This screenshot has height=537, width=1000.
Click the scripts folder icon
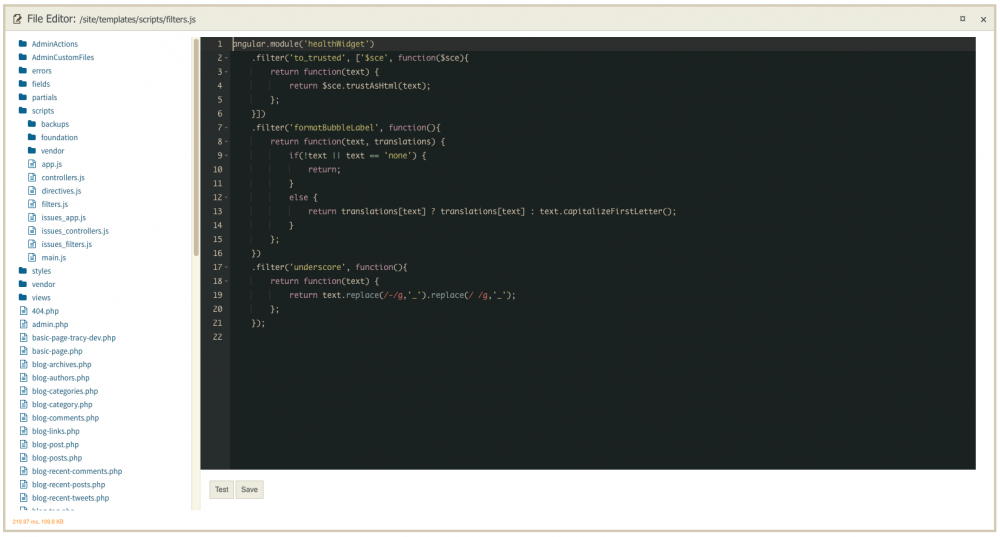[22, 111]
